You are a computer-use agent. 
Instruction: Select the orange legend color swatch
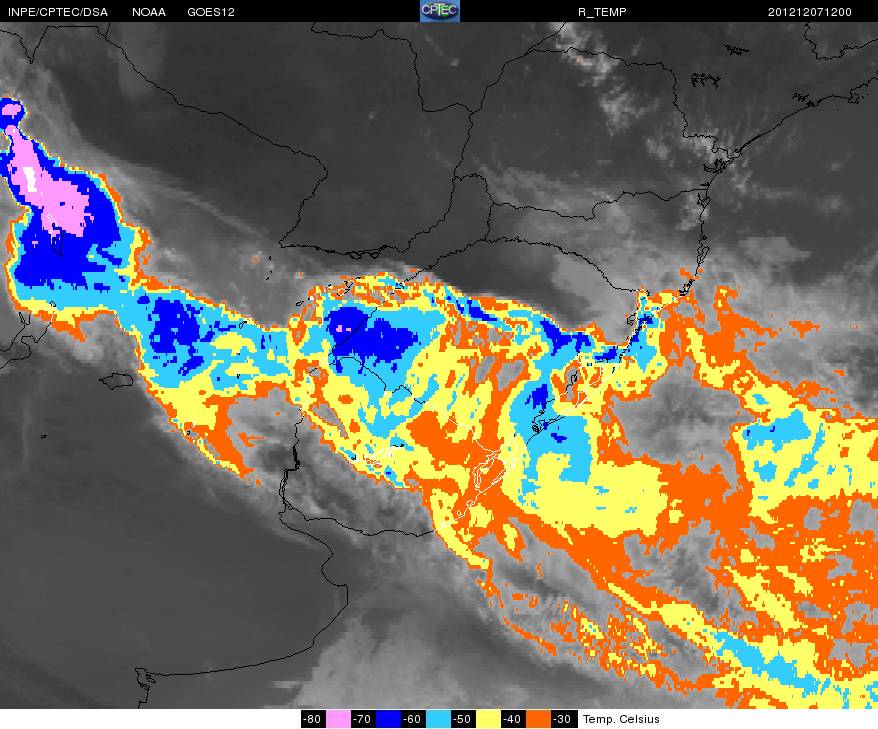pyautogui.click(x=538, y=719)
